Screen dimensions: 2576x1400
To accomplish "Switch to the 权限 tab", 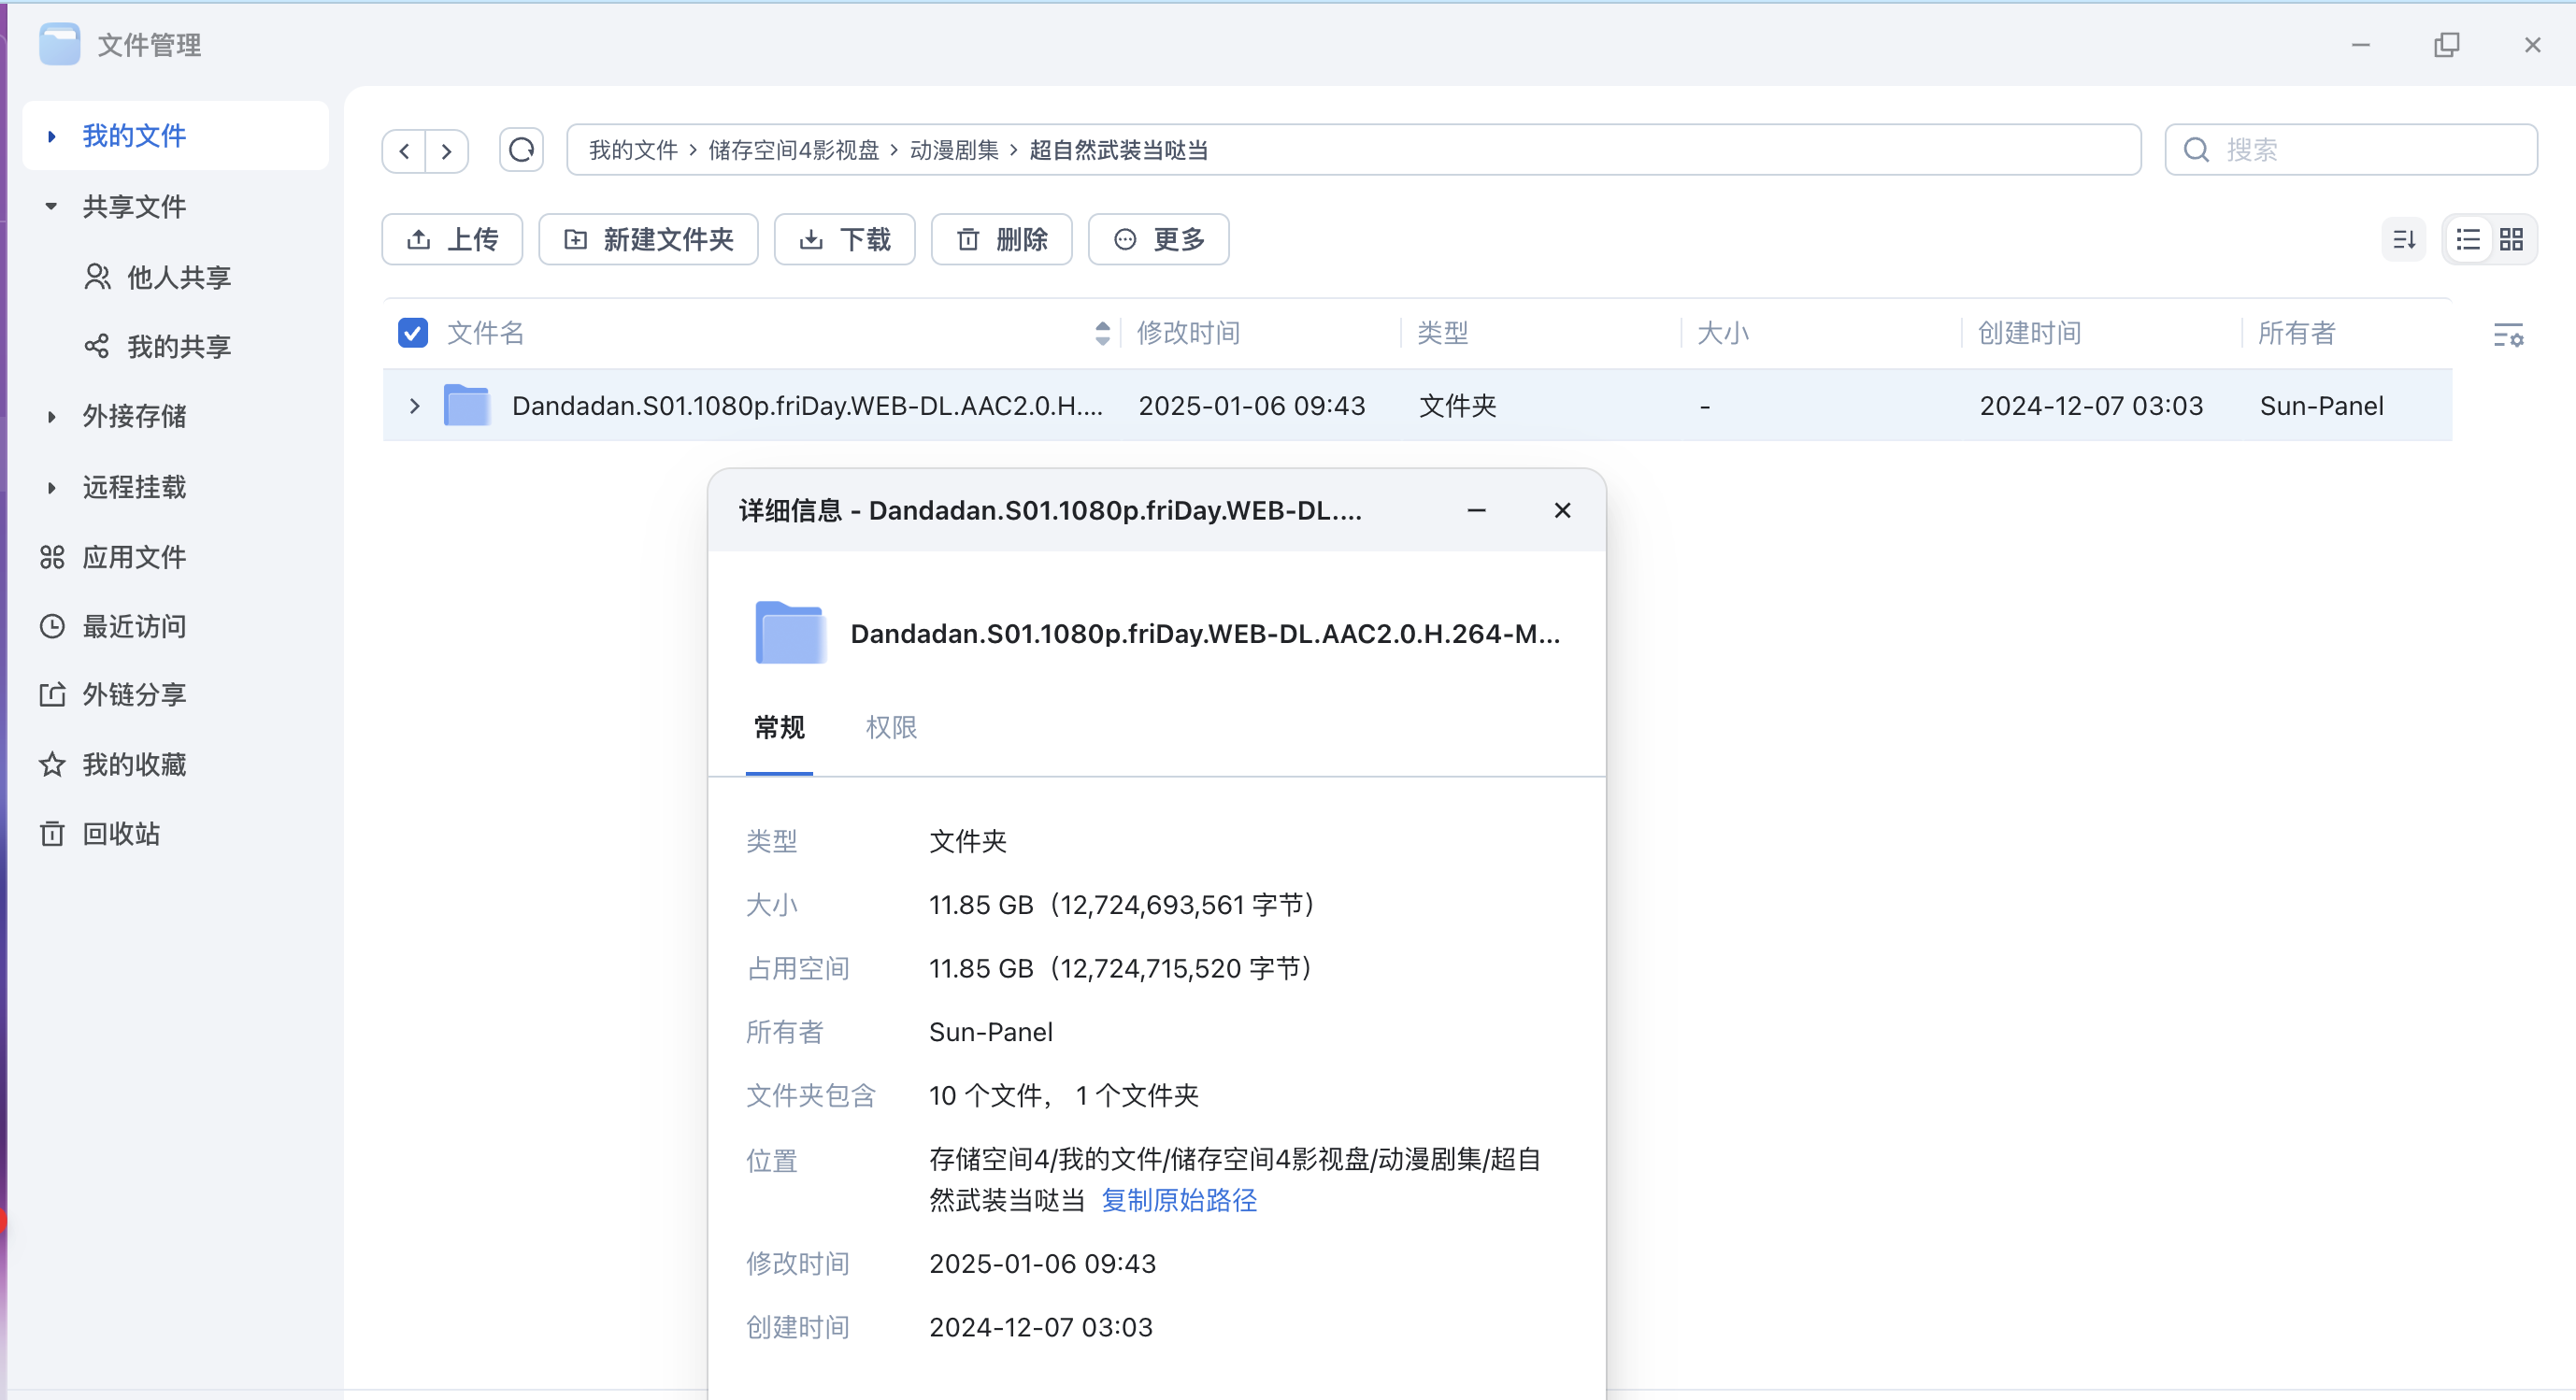I will click(x=891, y=727).
